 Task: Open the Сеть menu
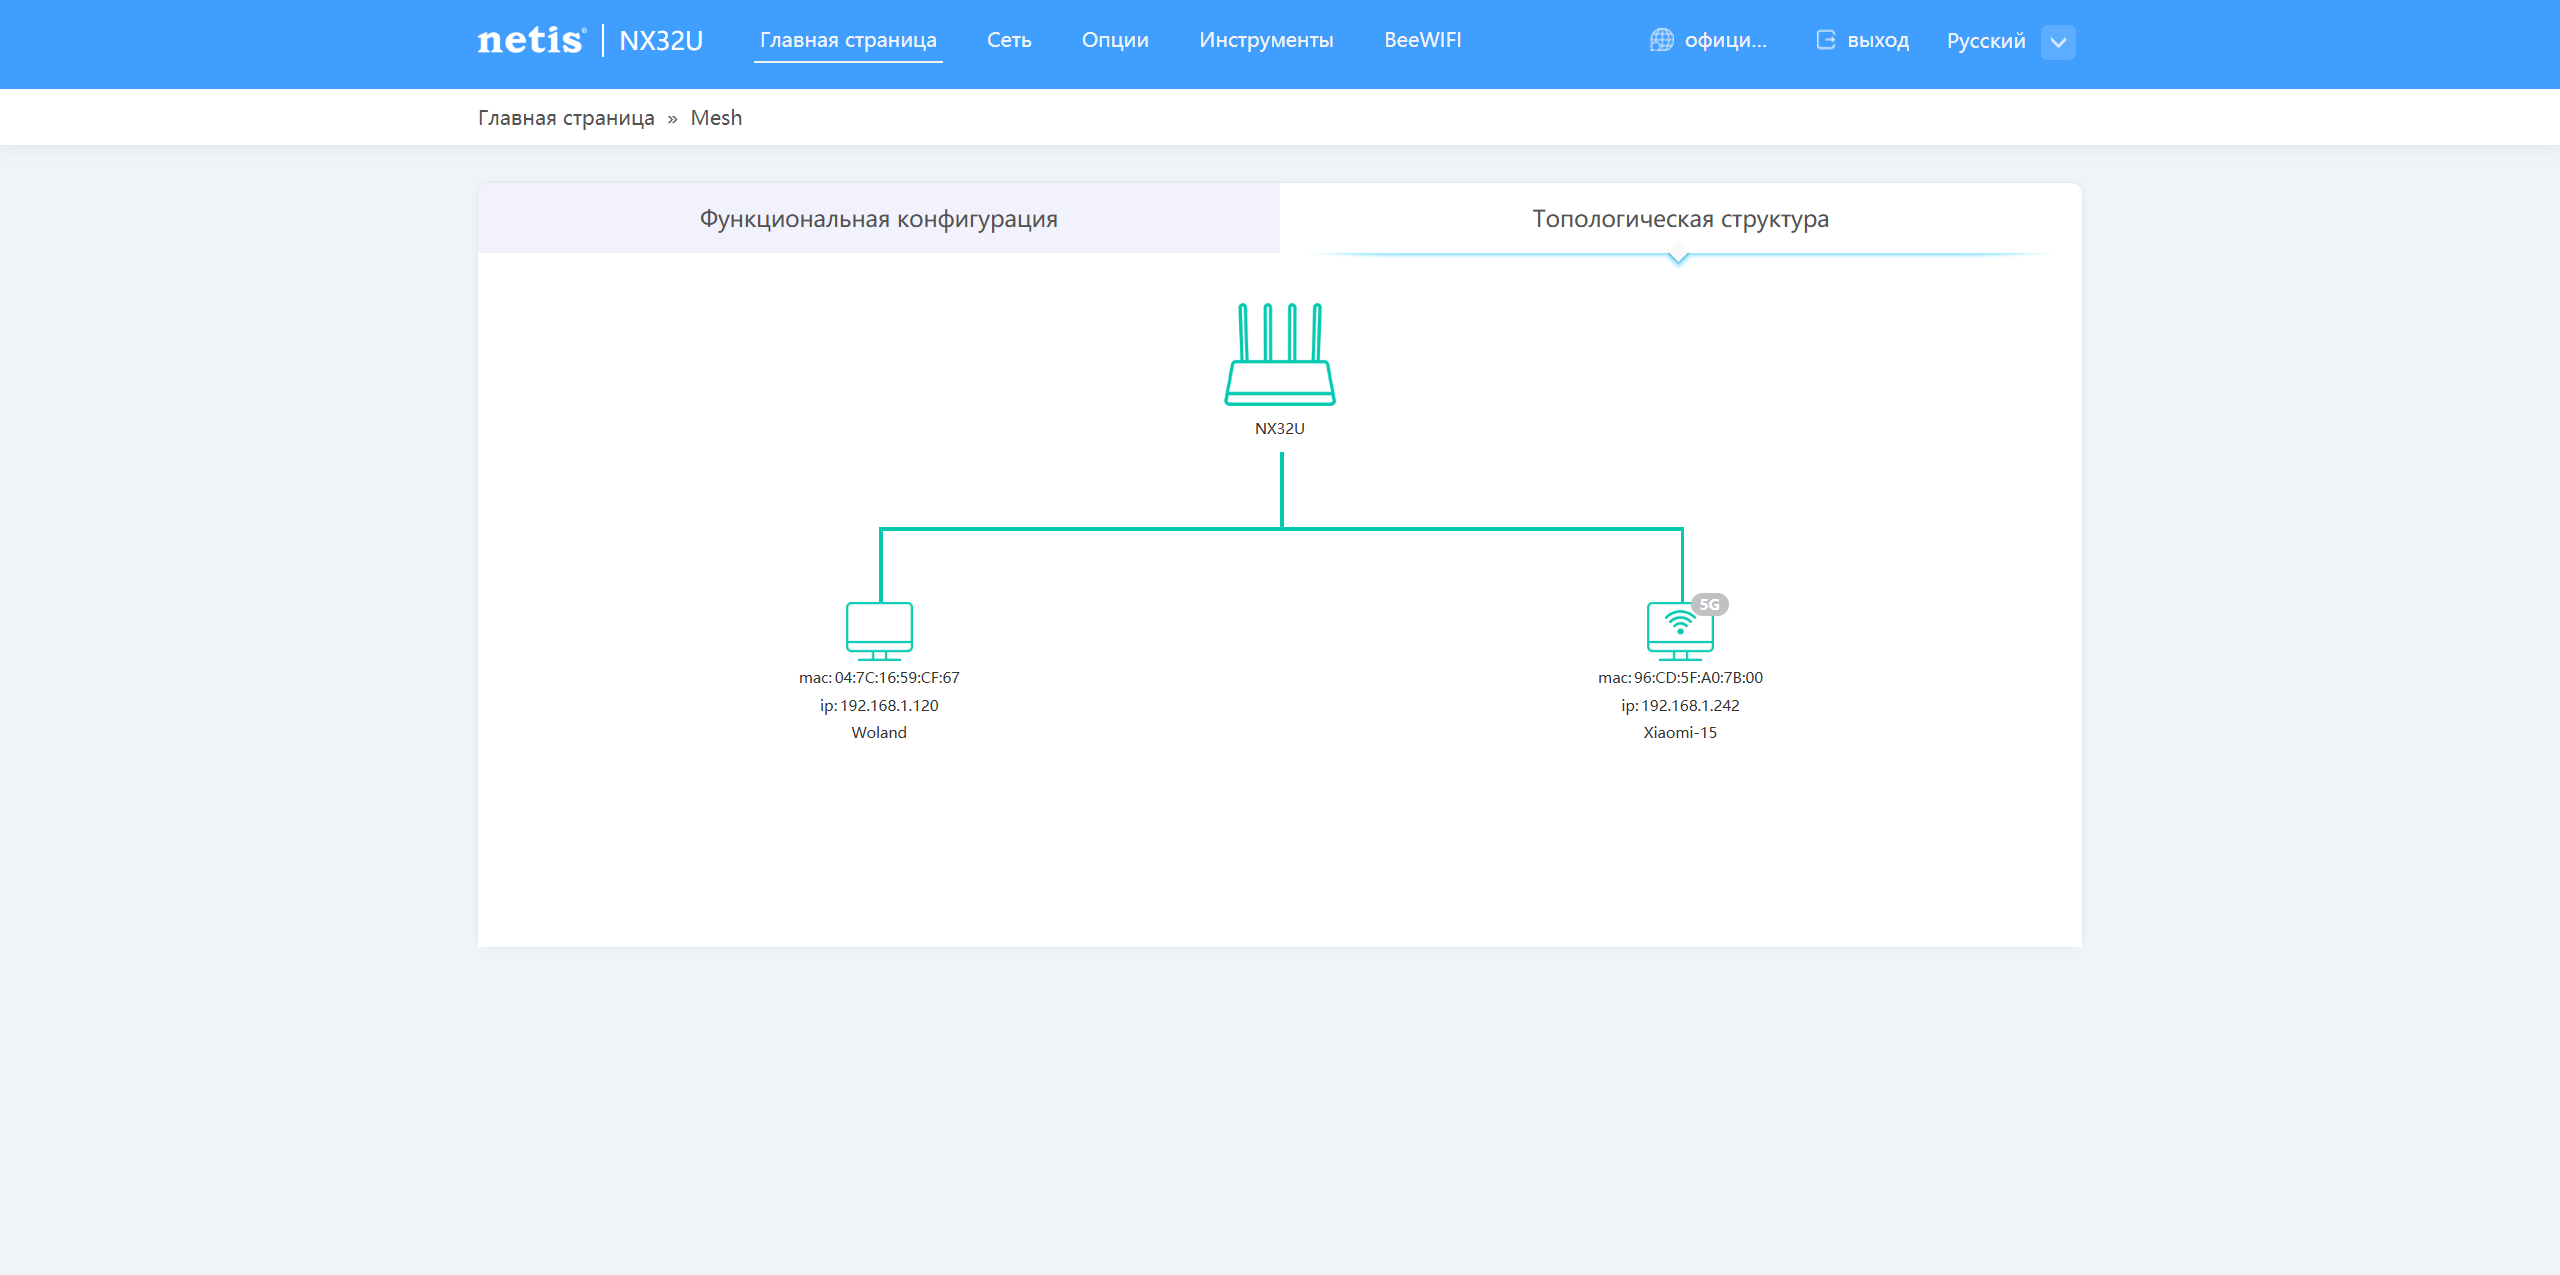pos(1008,40)
